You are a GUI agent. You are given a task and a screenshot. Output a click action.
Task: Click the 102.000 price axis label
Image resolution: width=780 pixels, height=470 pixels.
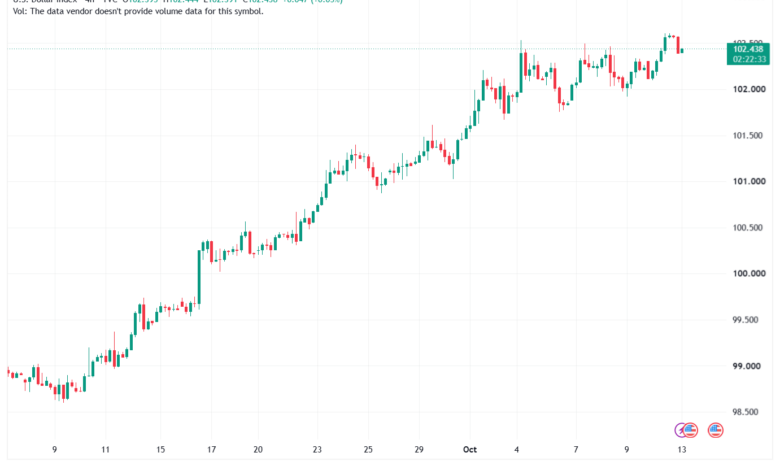(x=749, y=90)
